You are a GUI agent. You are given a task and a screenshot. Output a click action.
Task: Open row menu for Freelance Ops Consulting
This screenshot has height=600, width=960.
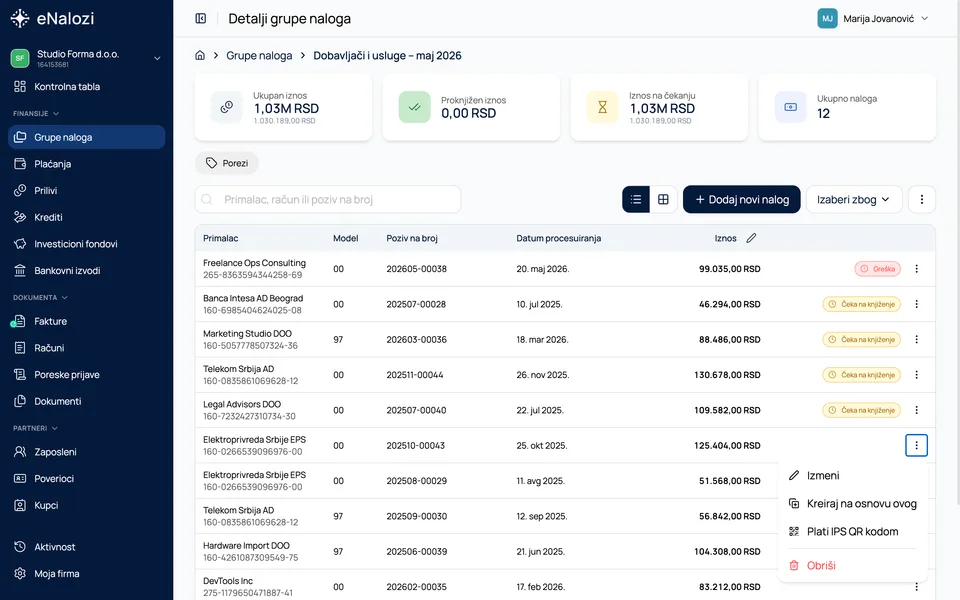pyautogui.click(x=917, y=269)
